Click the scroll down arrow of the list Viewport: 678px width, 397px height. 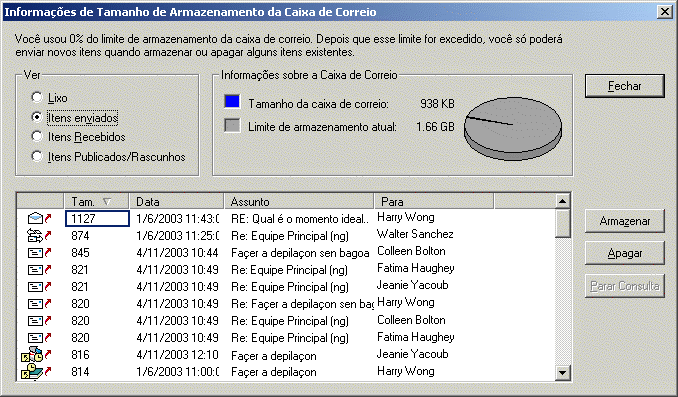tap(562, 372)
